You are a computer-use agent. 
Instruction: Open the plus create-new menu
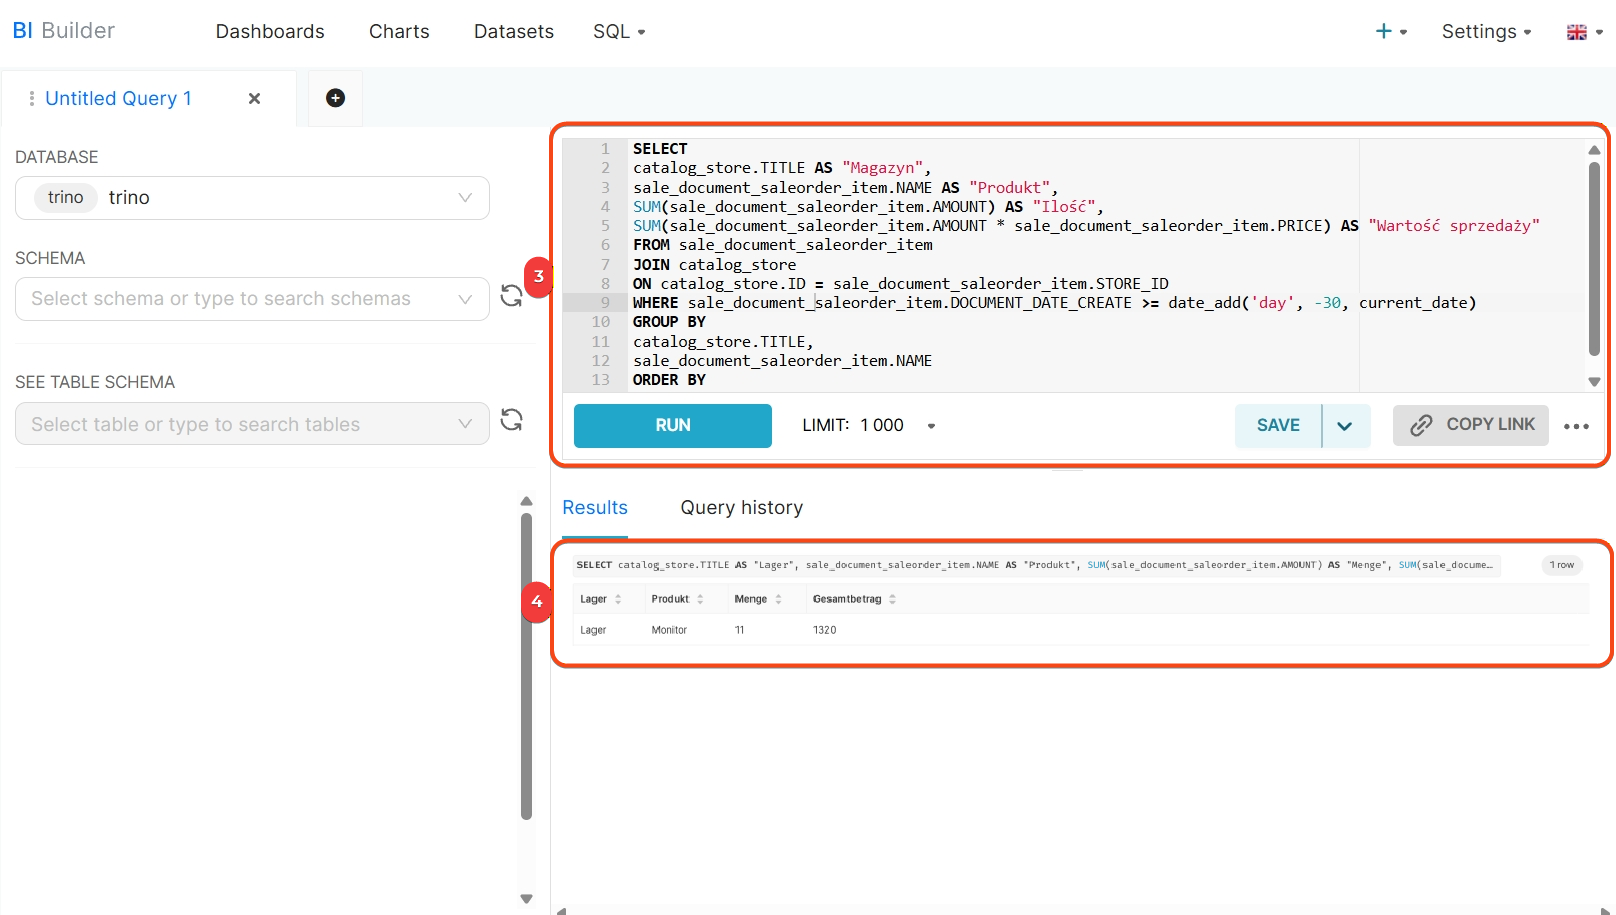pos(1390,32)
